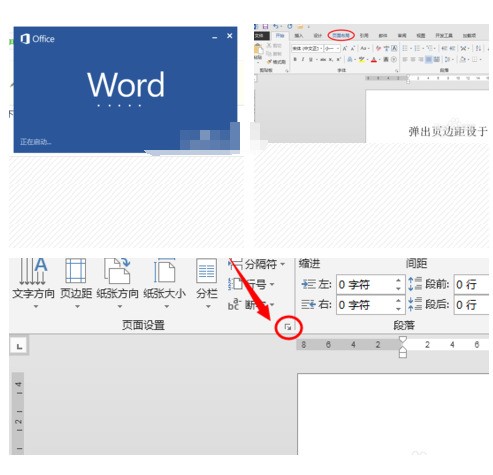Screen dimensions: 493x475
Task: Open the font size combo box
Action: (332, 48)
